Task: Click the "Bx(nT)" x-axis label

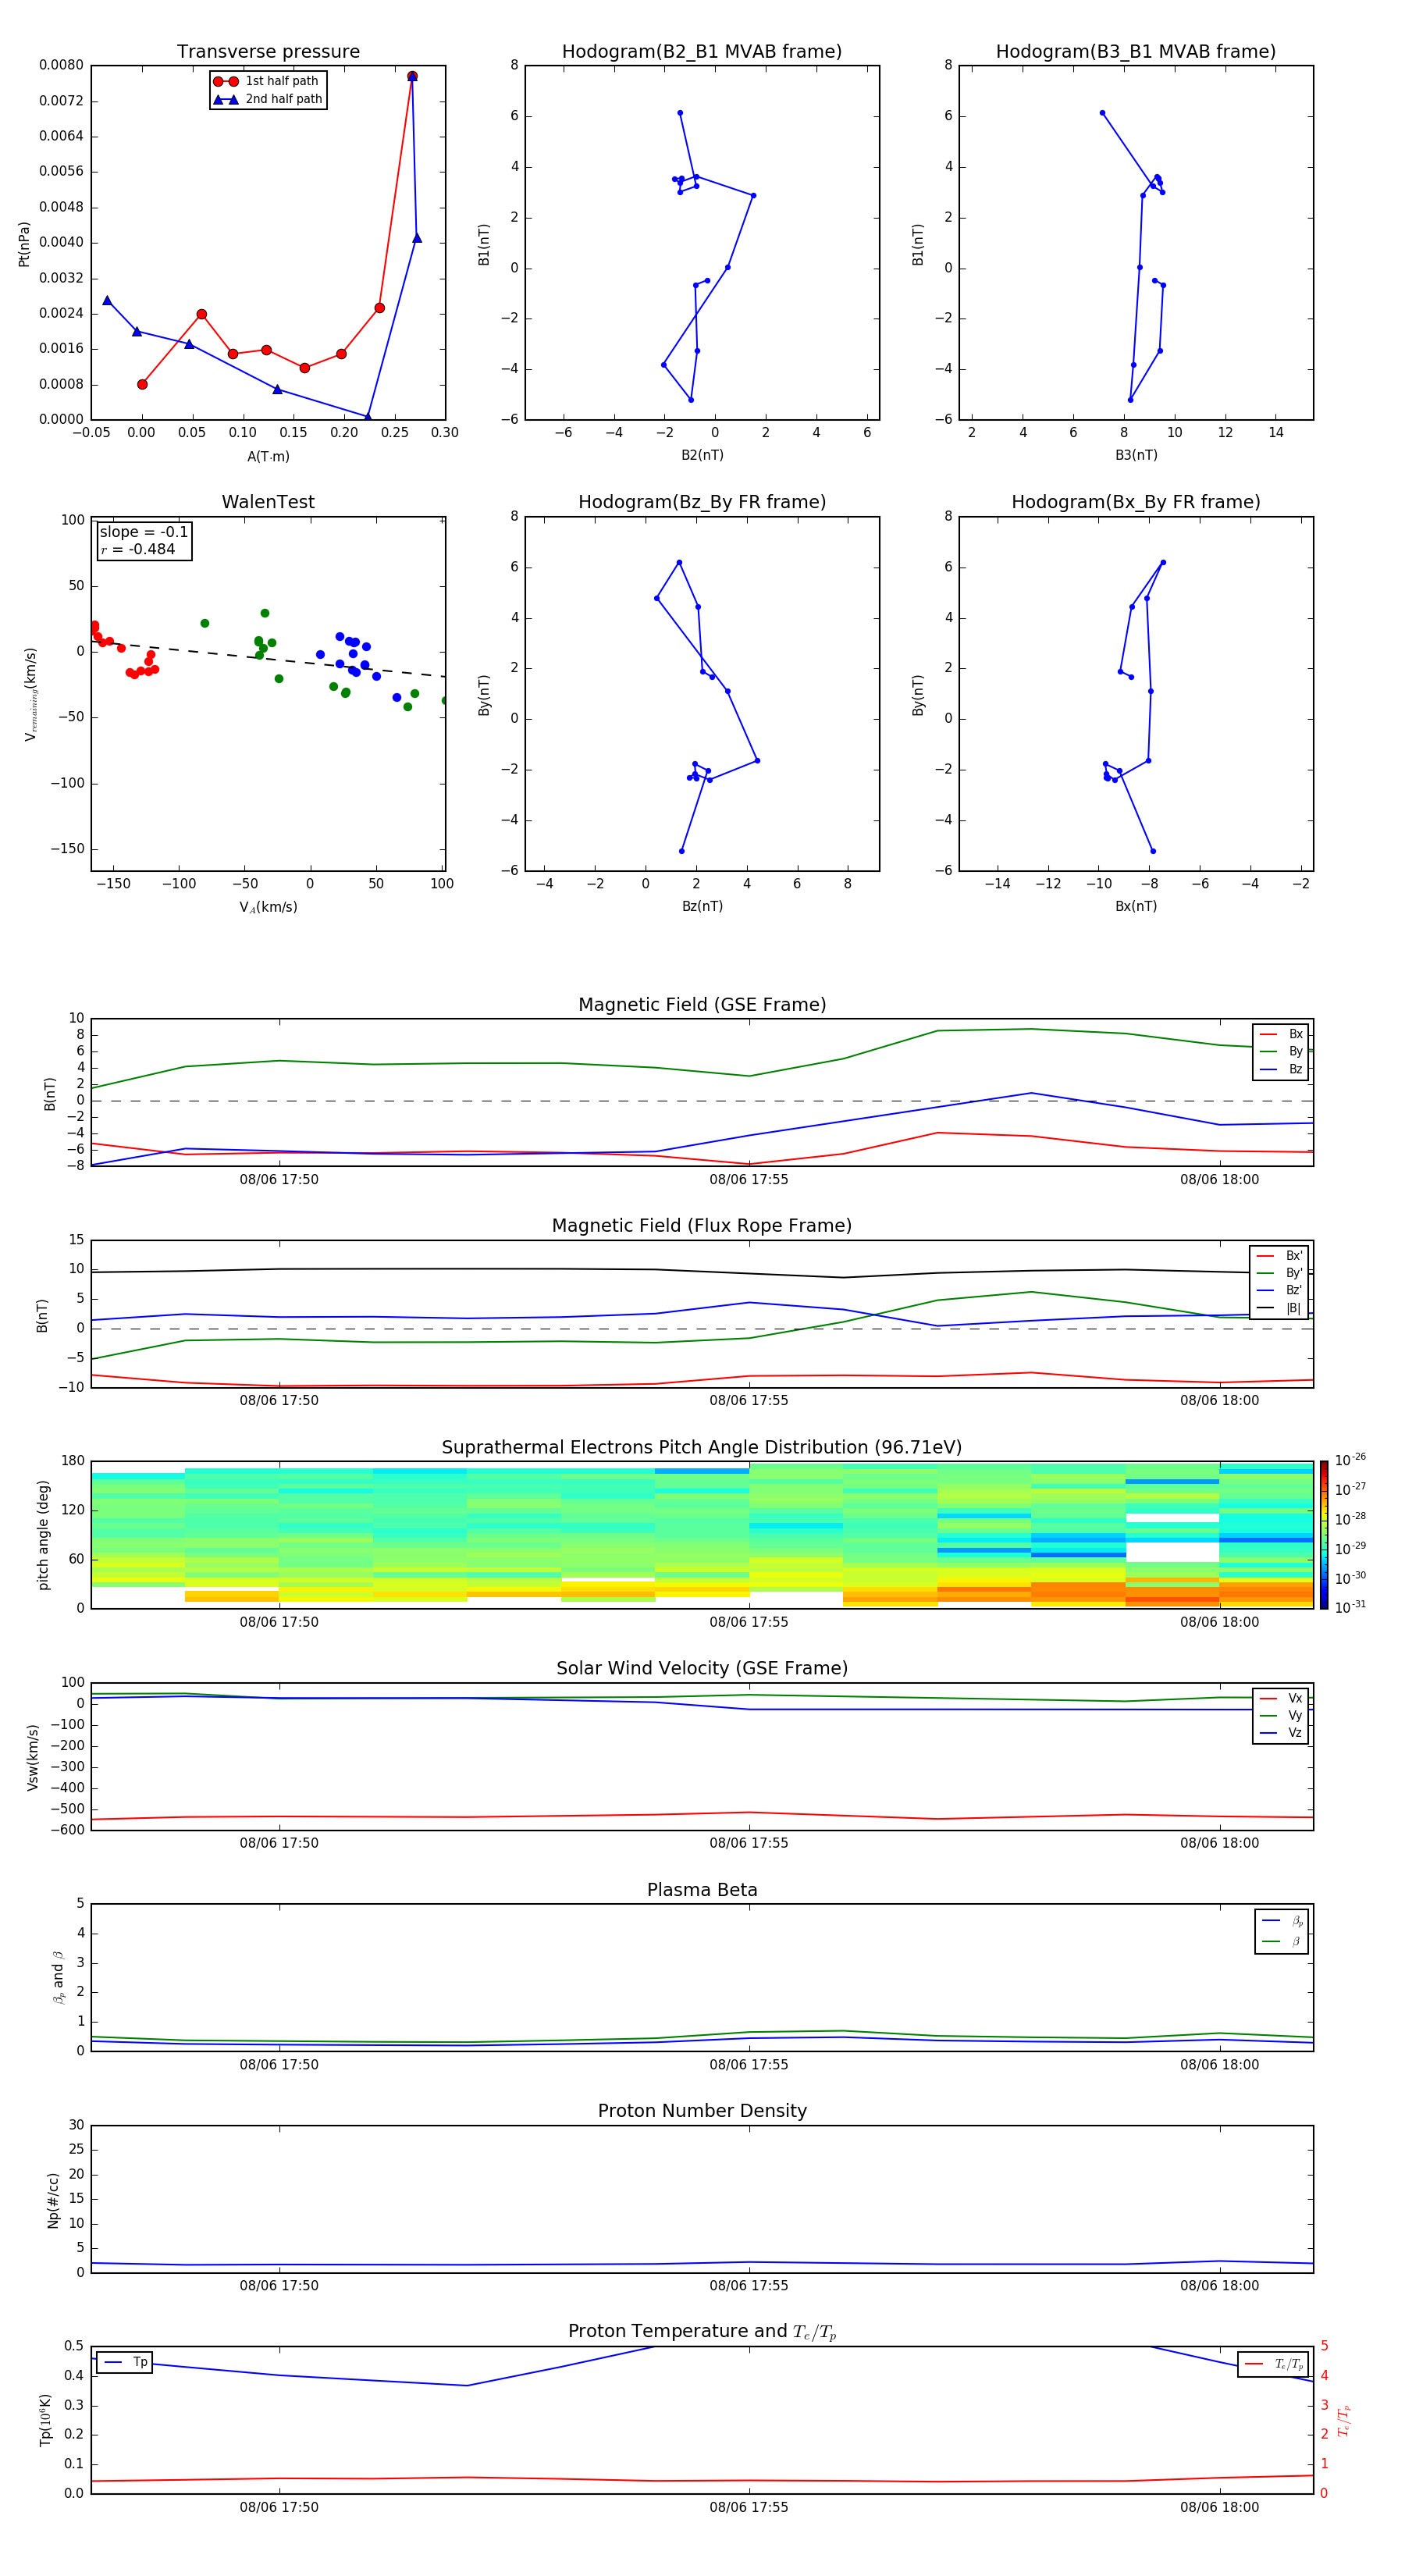Action: [1136, 906]
